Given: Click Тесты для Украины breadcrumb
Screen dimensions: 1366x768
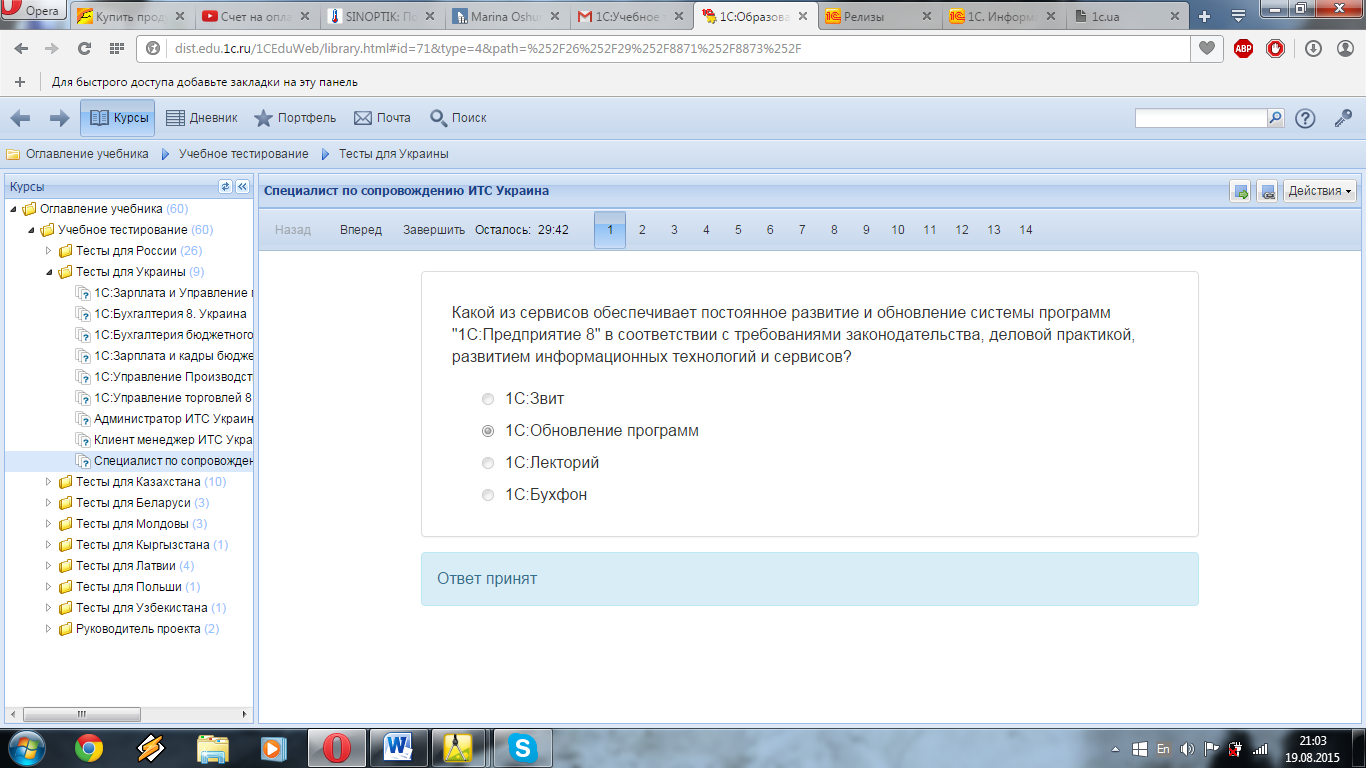Looking at the screenshot, I should (x=393, y=154).
